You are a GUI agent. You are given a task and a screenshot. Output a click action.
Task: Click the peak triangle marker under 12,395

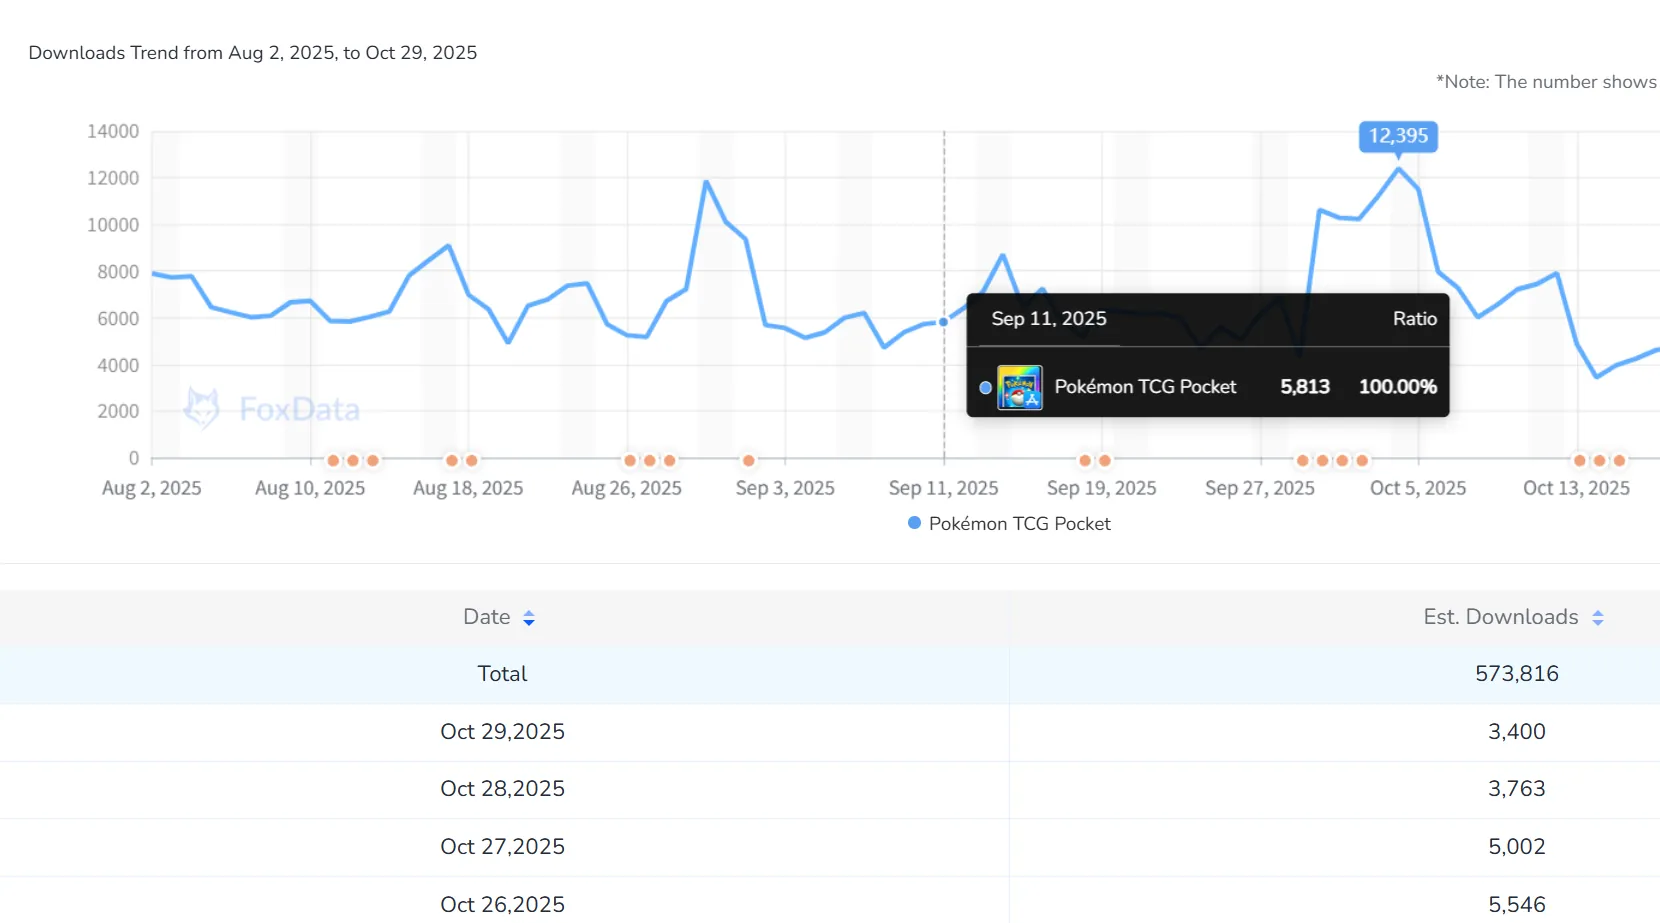pos(1398,156)
